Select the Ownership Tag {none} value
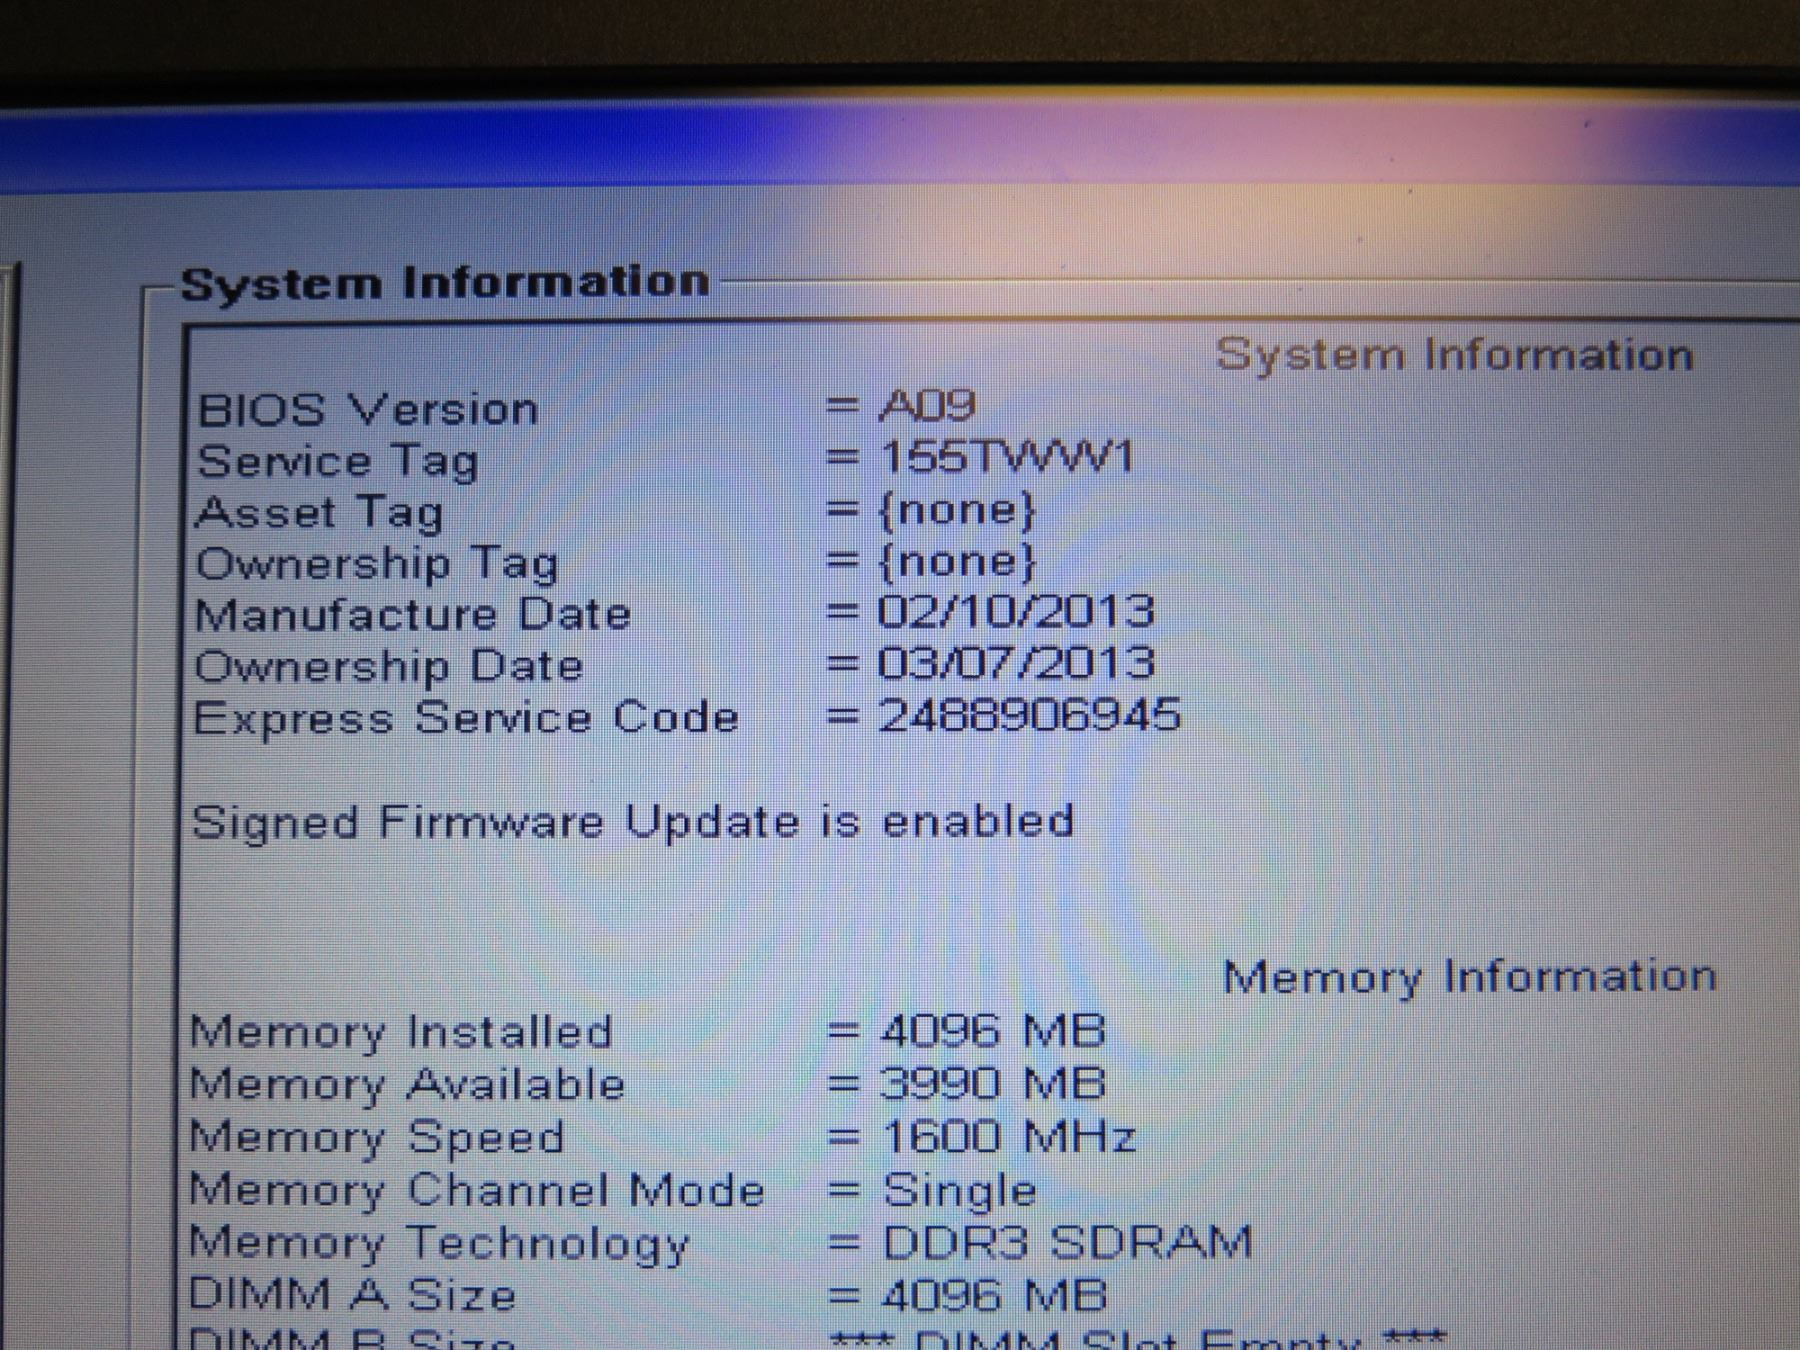Screen dimensions: 1800x1350 coord(957,561)
